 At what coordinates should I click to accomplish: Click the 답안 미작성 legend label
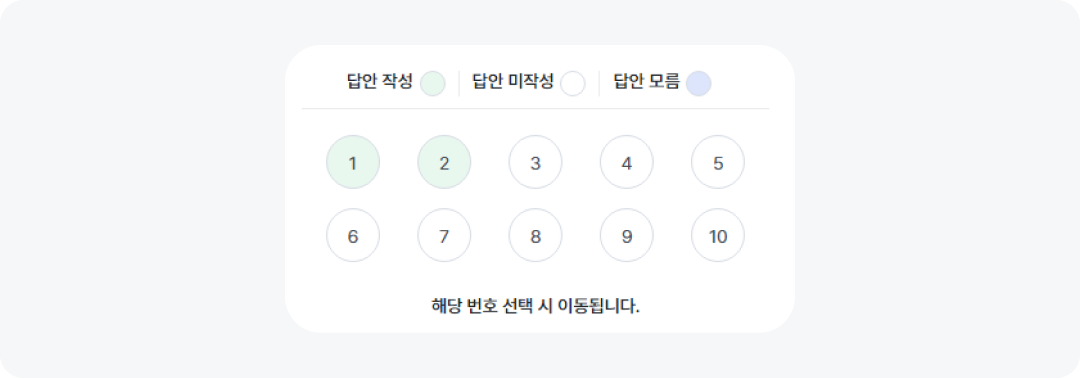[x=512, y=82]
